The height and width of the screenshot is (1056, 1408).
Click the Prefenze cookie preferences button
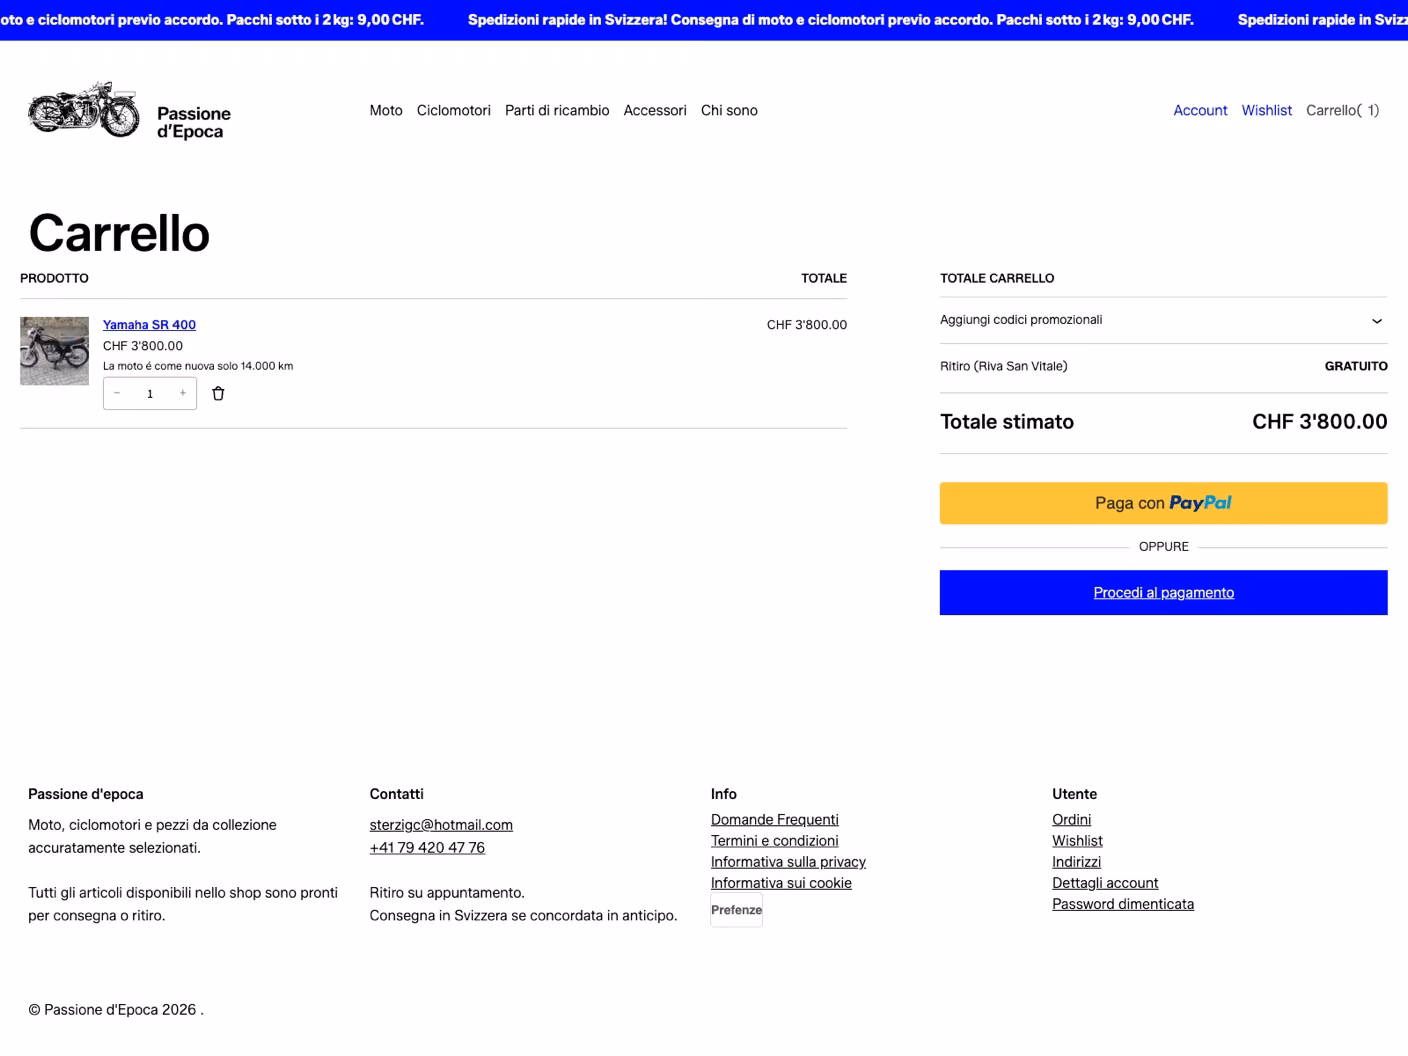point(737,910)
